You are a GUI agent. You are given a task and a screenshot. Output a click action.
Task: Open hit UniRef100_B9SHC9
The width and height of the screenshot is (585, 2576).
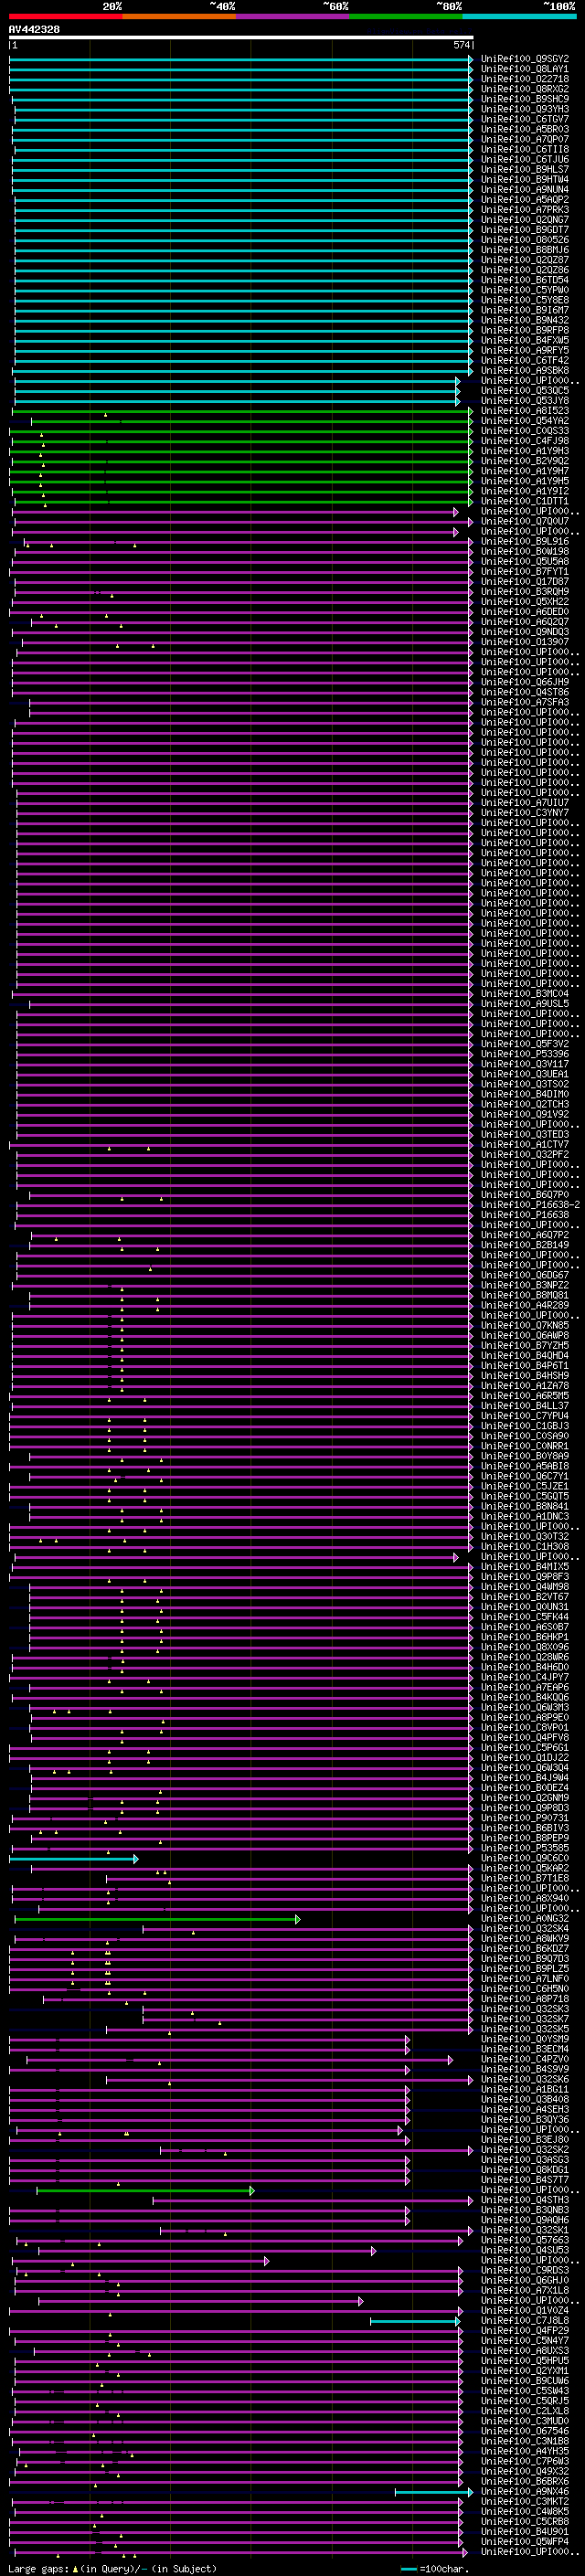point(525,99)
